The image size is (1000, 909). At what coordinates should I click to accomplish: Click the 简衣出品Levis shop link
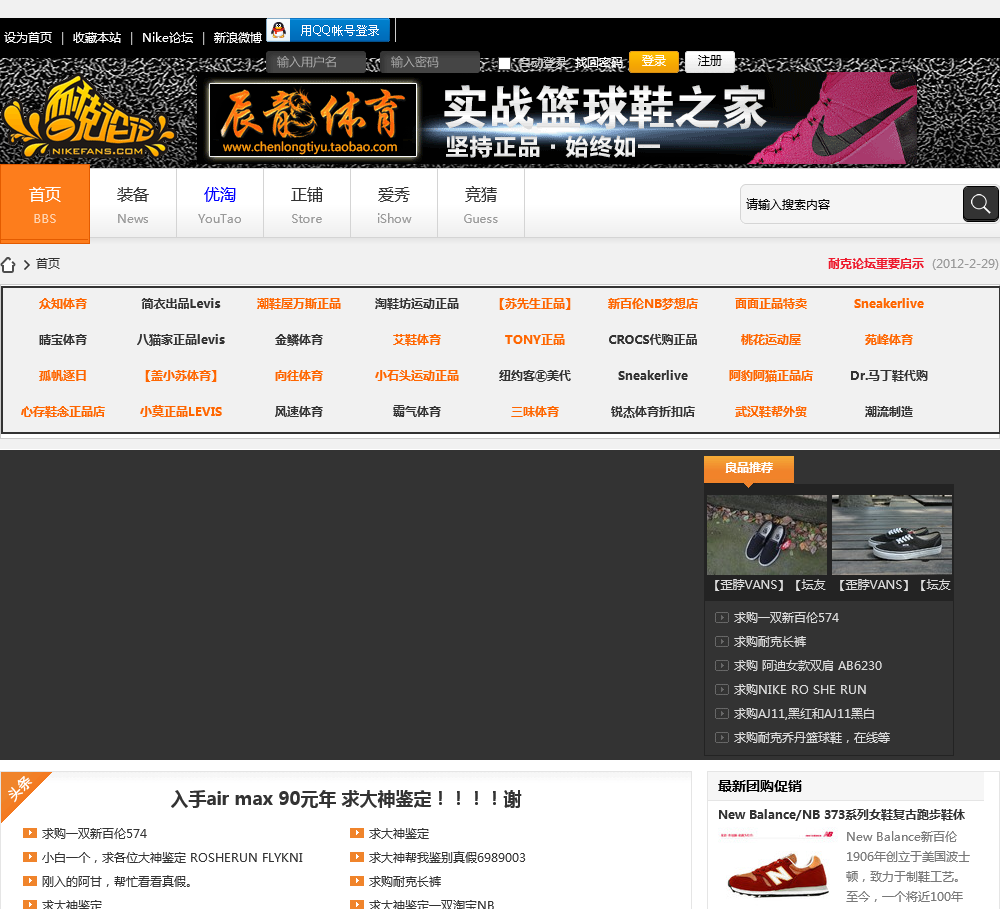tap(181, 304)
